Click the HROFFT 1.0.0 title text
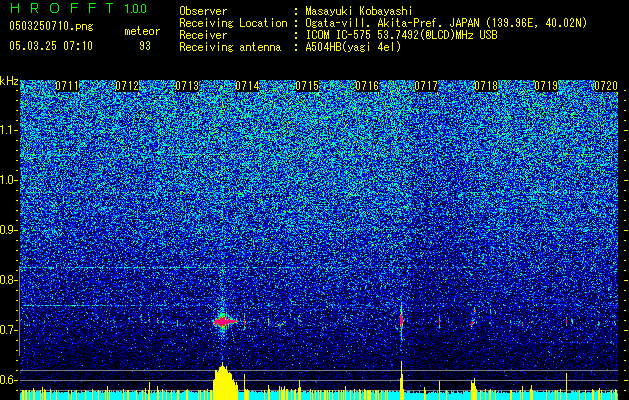The width and height of the screenshot is (629, 400). [78, 8]
